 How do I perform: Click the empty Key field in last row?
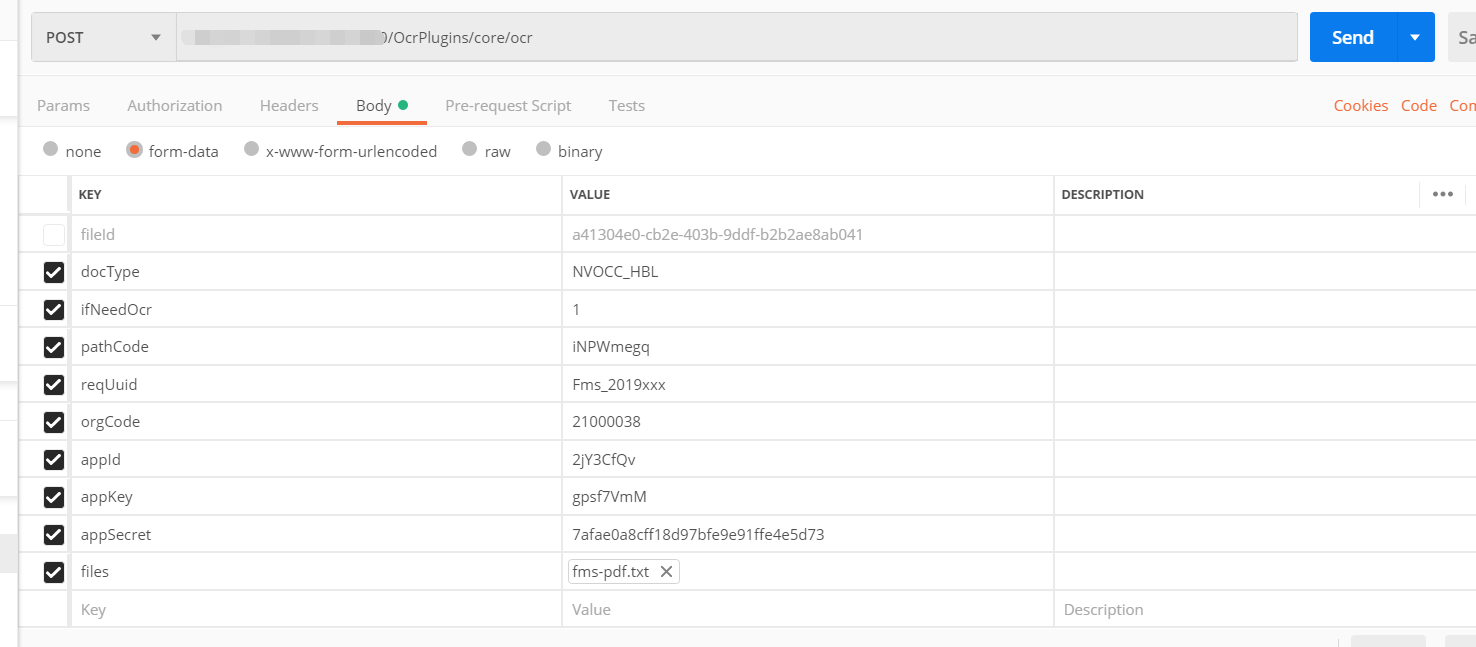pyautogui.click(x=300, y=610)
